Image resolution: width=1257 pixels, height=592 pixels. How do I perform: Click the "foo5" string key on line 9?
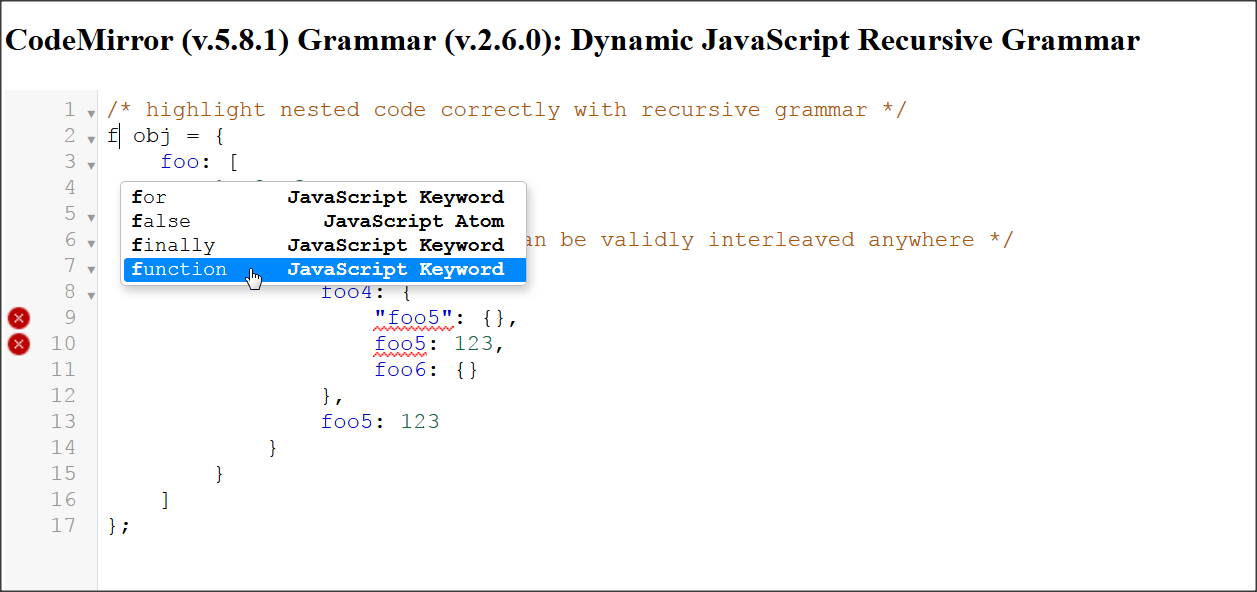(414, 318)
